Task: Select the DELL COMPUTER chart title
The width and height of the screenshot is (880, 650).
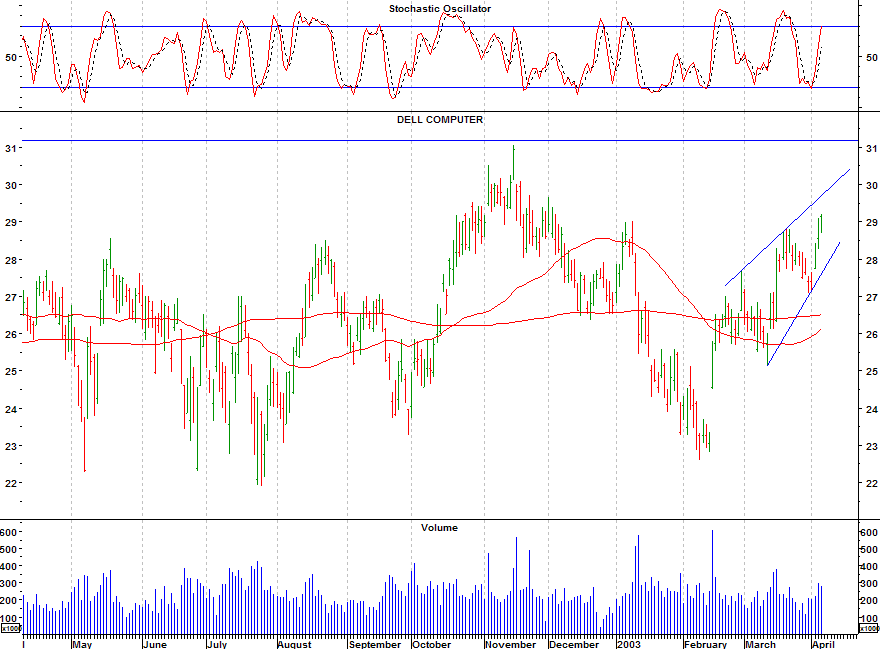Action: (x=439, y=120)
